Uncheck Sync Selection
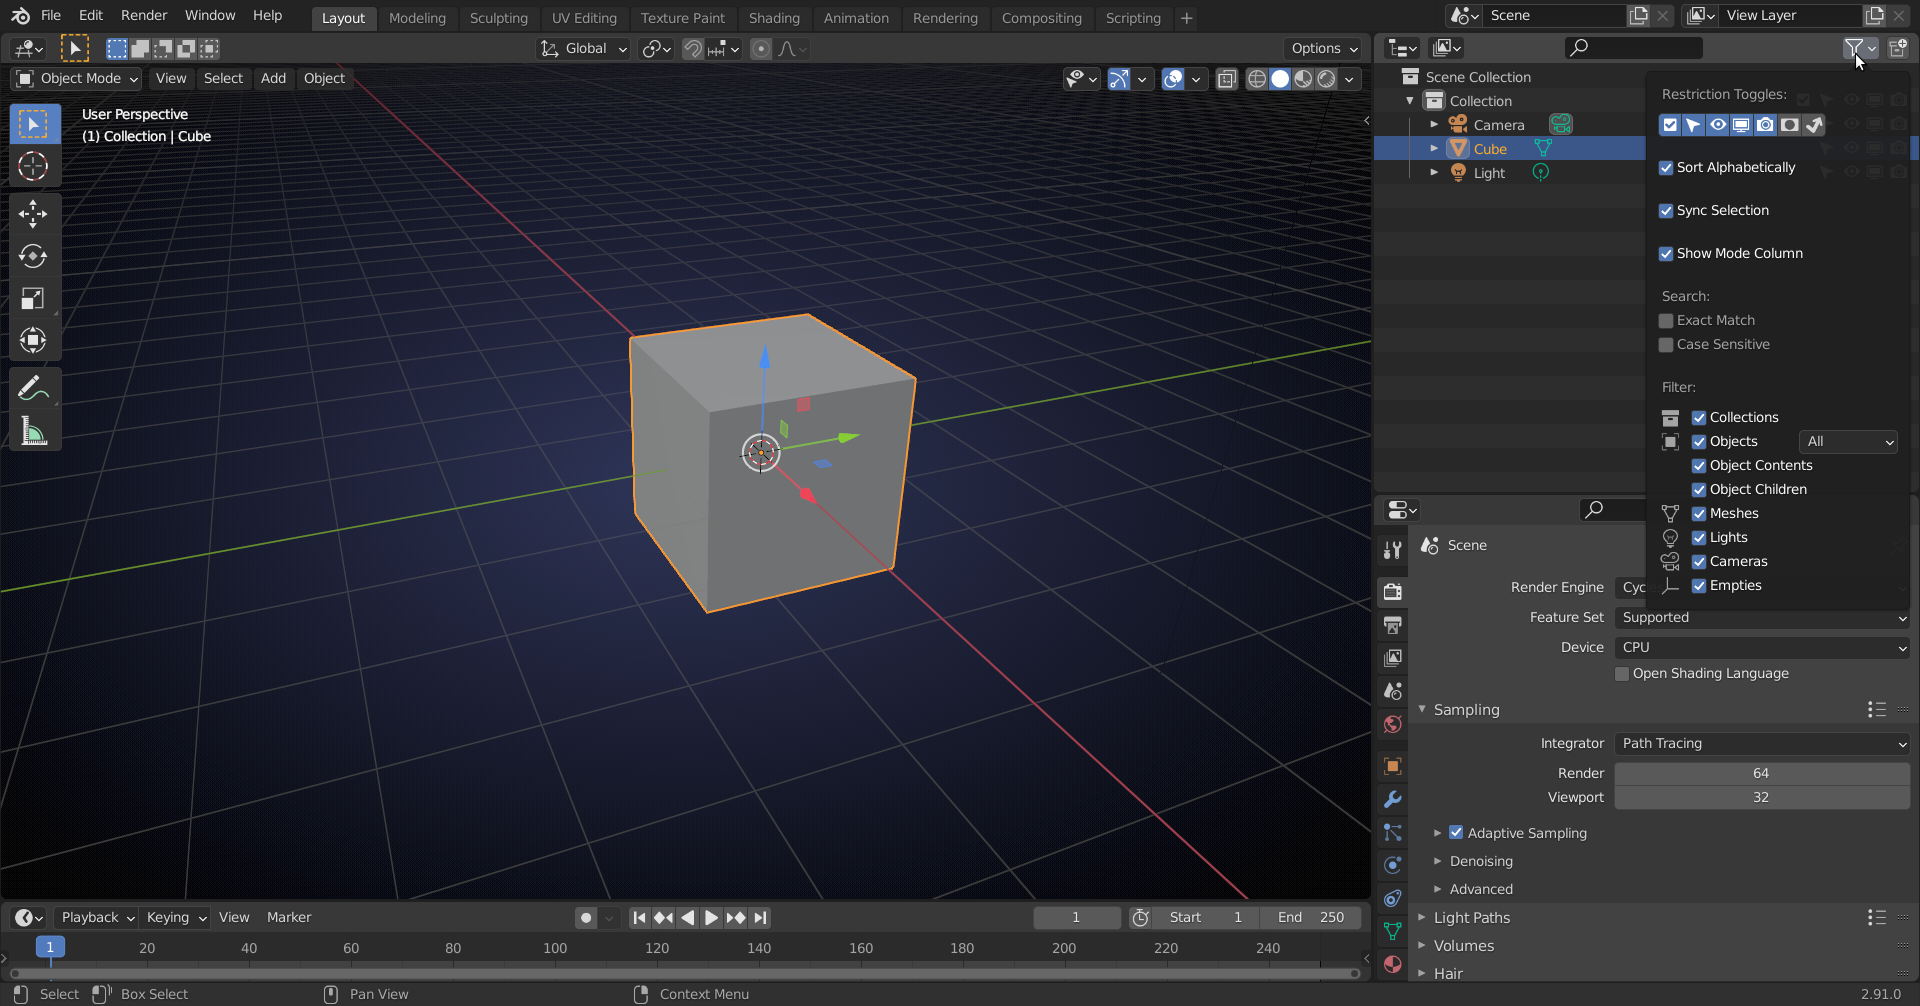 (1666, 211)
